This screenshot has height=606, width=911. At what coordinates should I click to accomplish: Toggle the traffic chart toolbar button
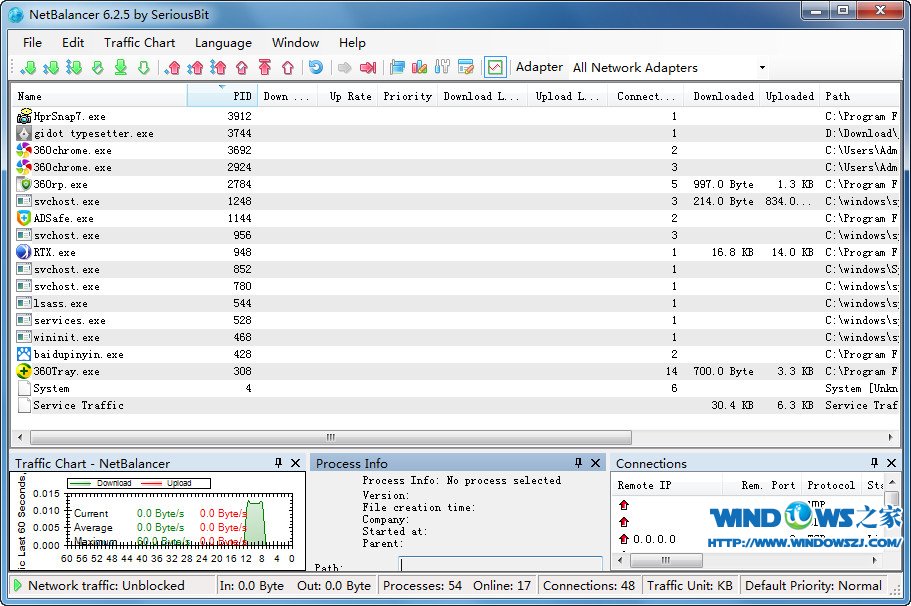point(494,68)
